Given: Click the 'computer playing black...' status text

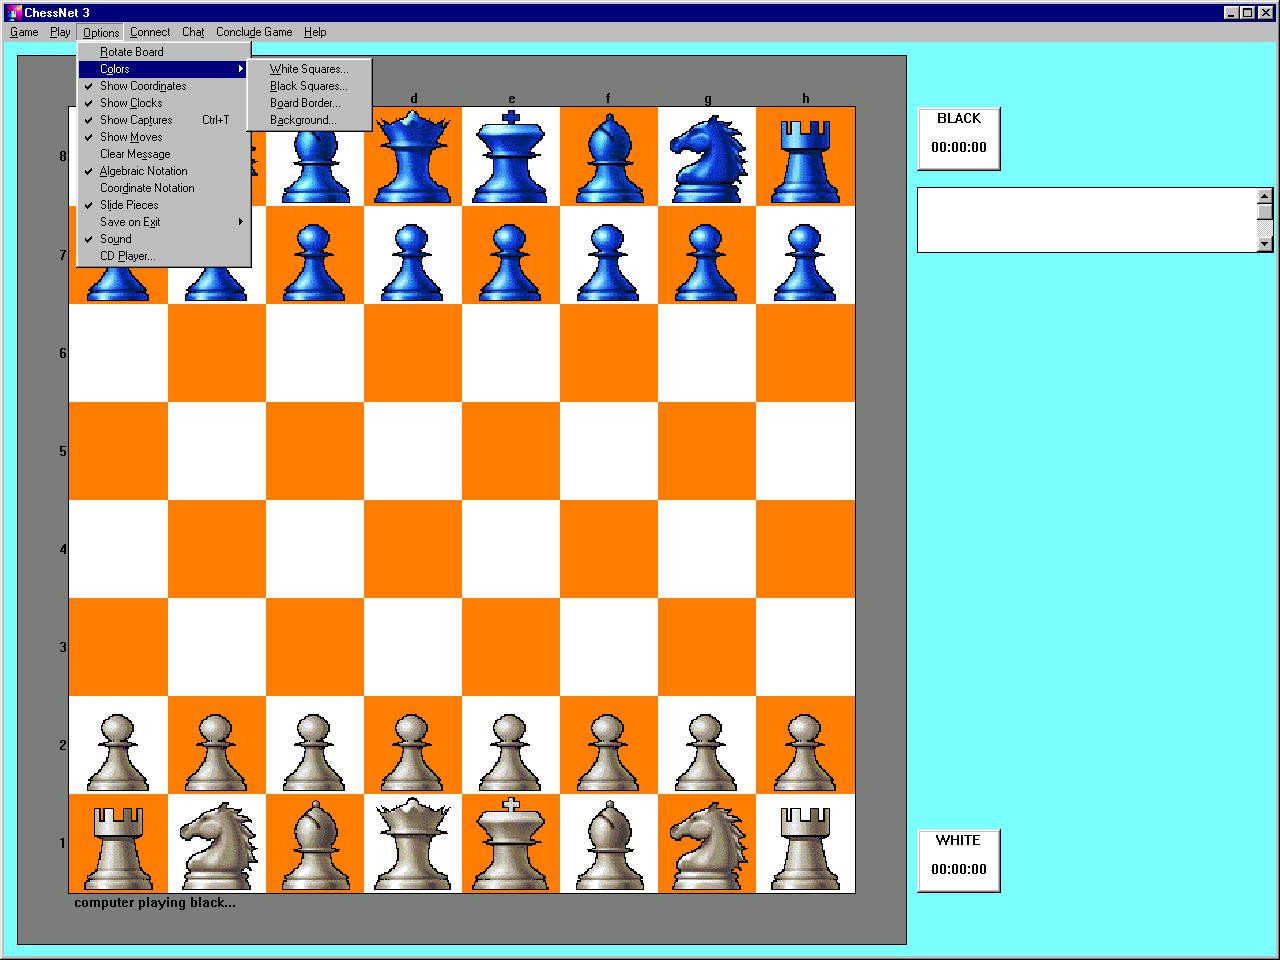Looking at the screenshot, I should (155, 903).
